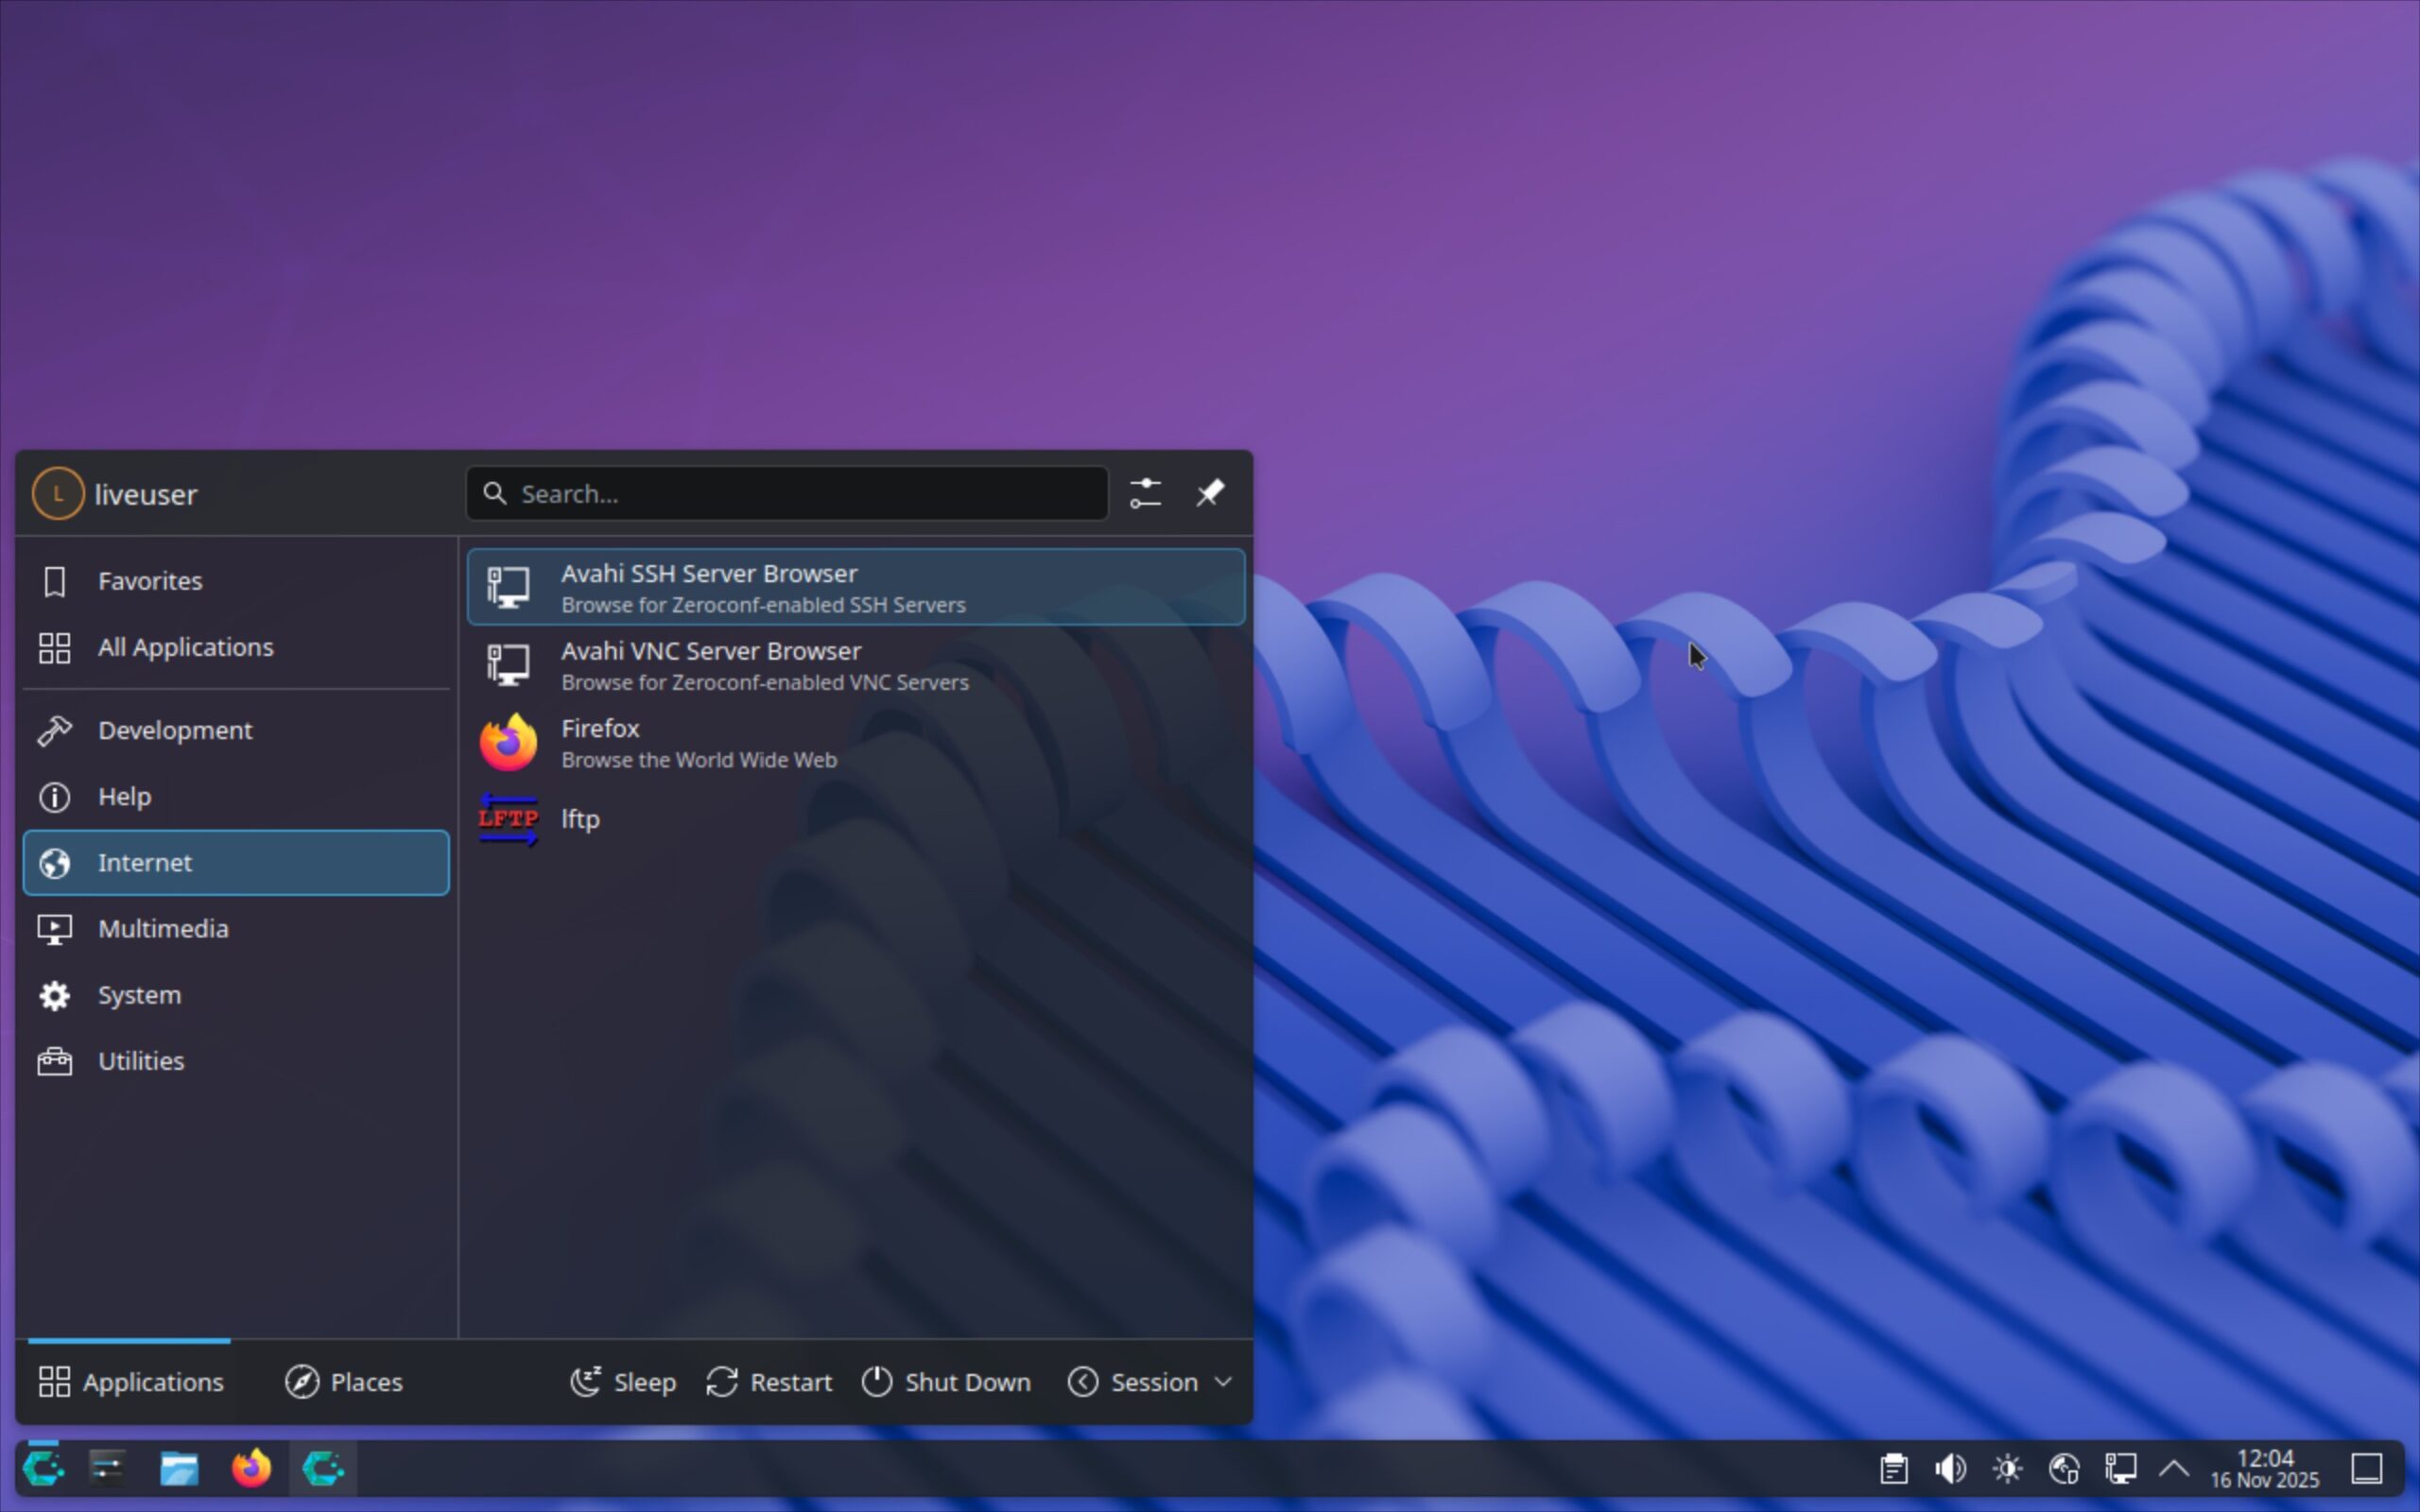2420x1512 pixels.
Task: Show hidden system tray icons arrow
Action: (x=2173, y=1468)
